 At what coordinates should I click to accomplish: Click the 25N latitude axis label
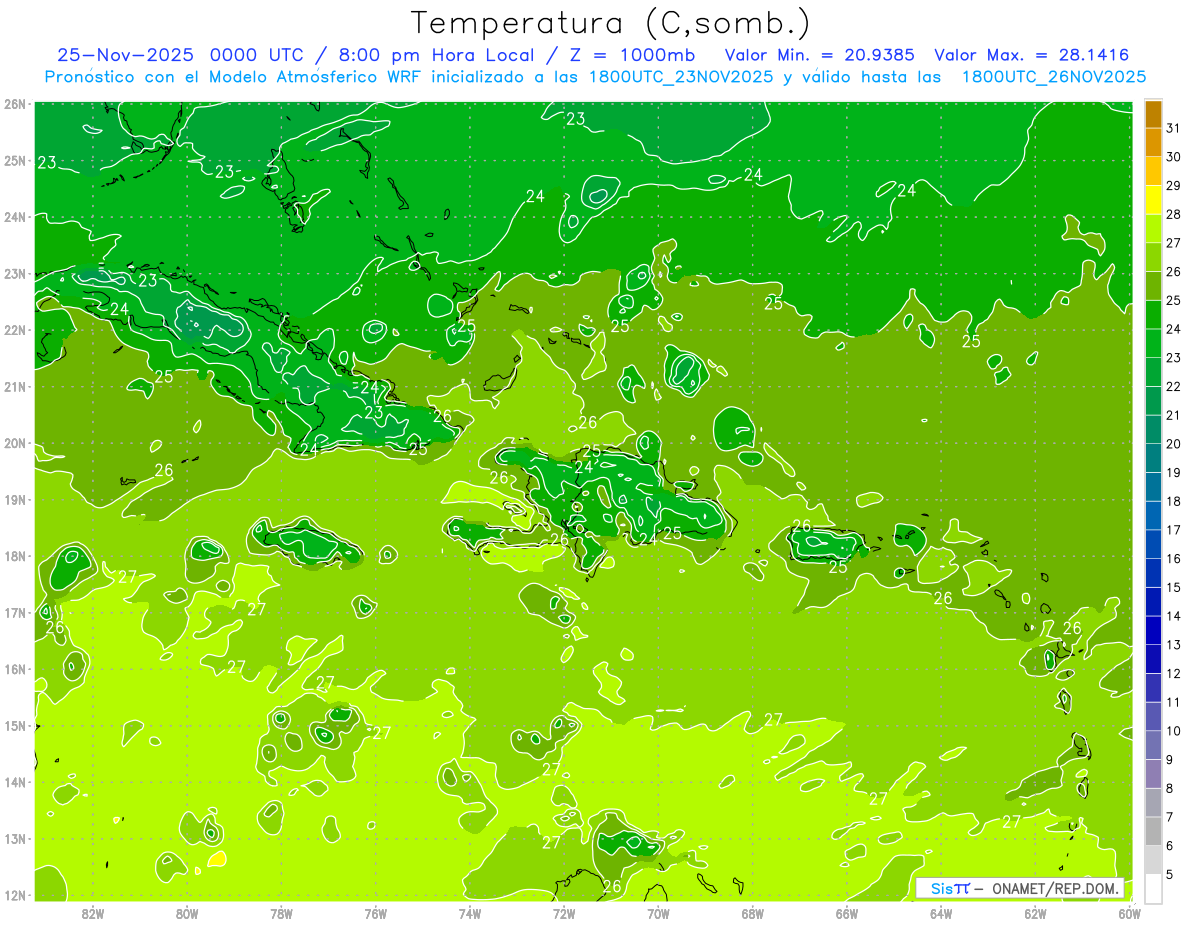coord(16,160)
